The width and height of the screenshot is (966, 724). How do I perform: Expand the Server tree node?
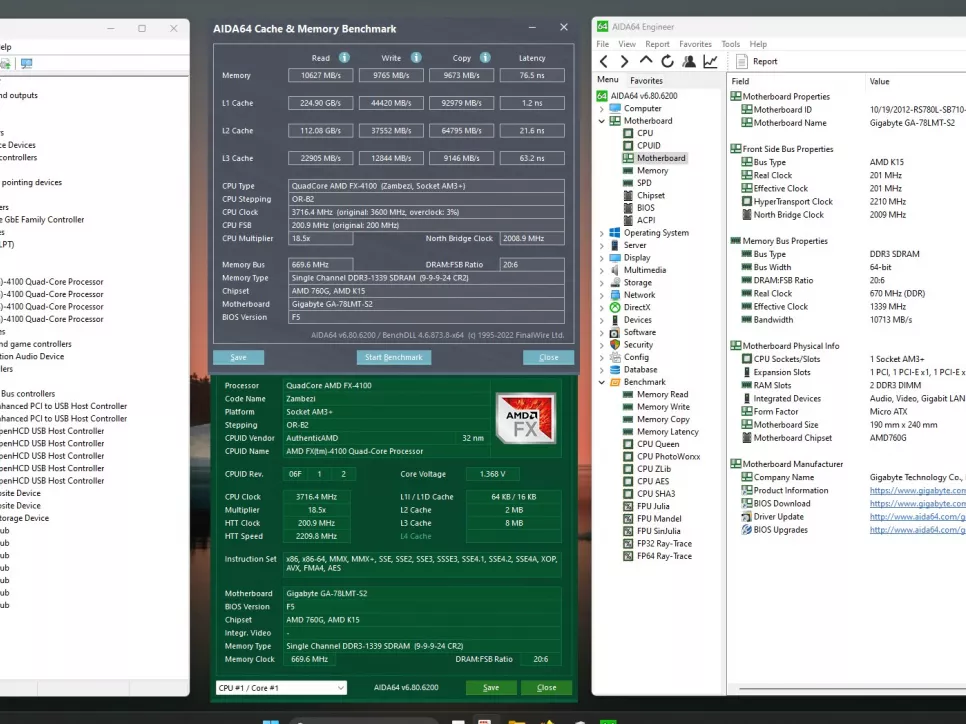point(602,245)
